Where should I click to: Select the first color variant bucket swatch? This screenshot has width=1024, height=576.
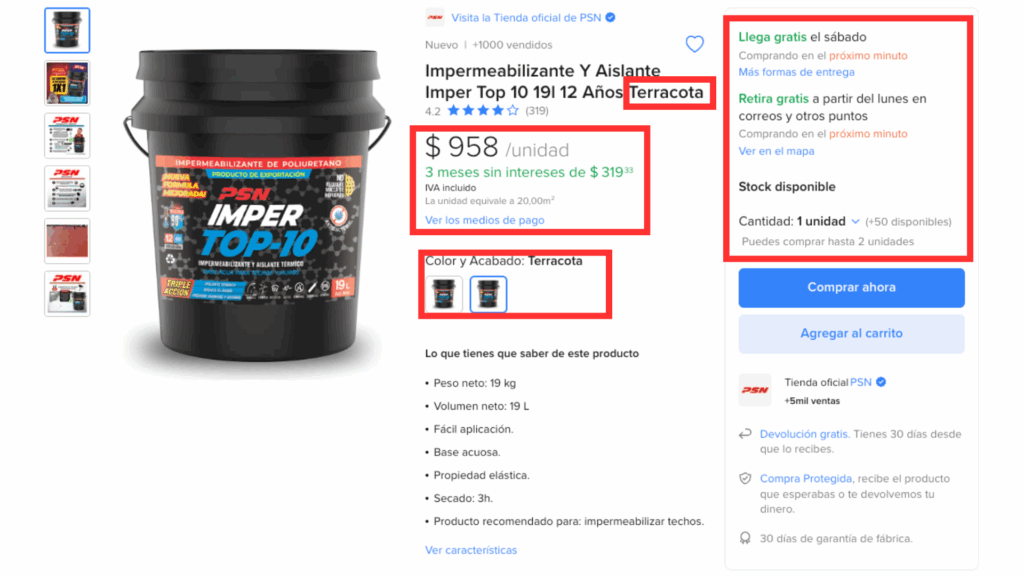(x=444, y=294)
